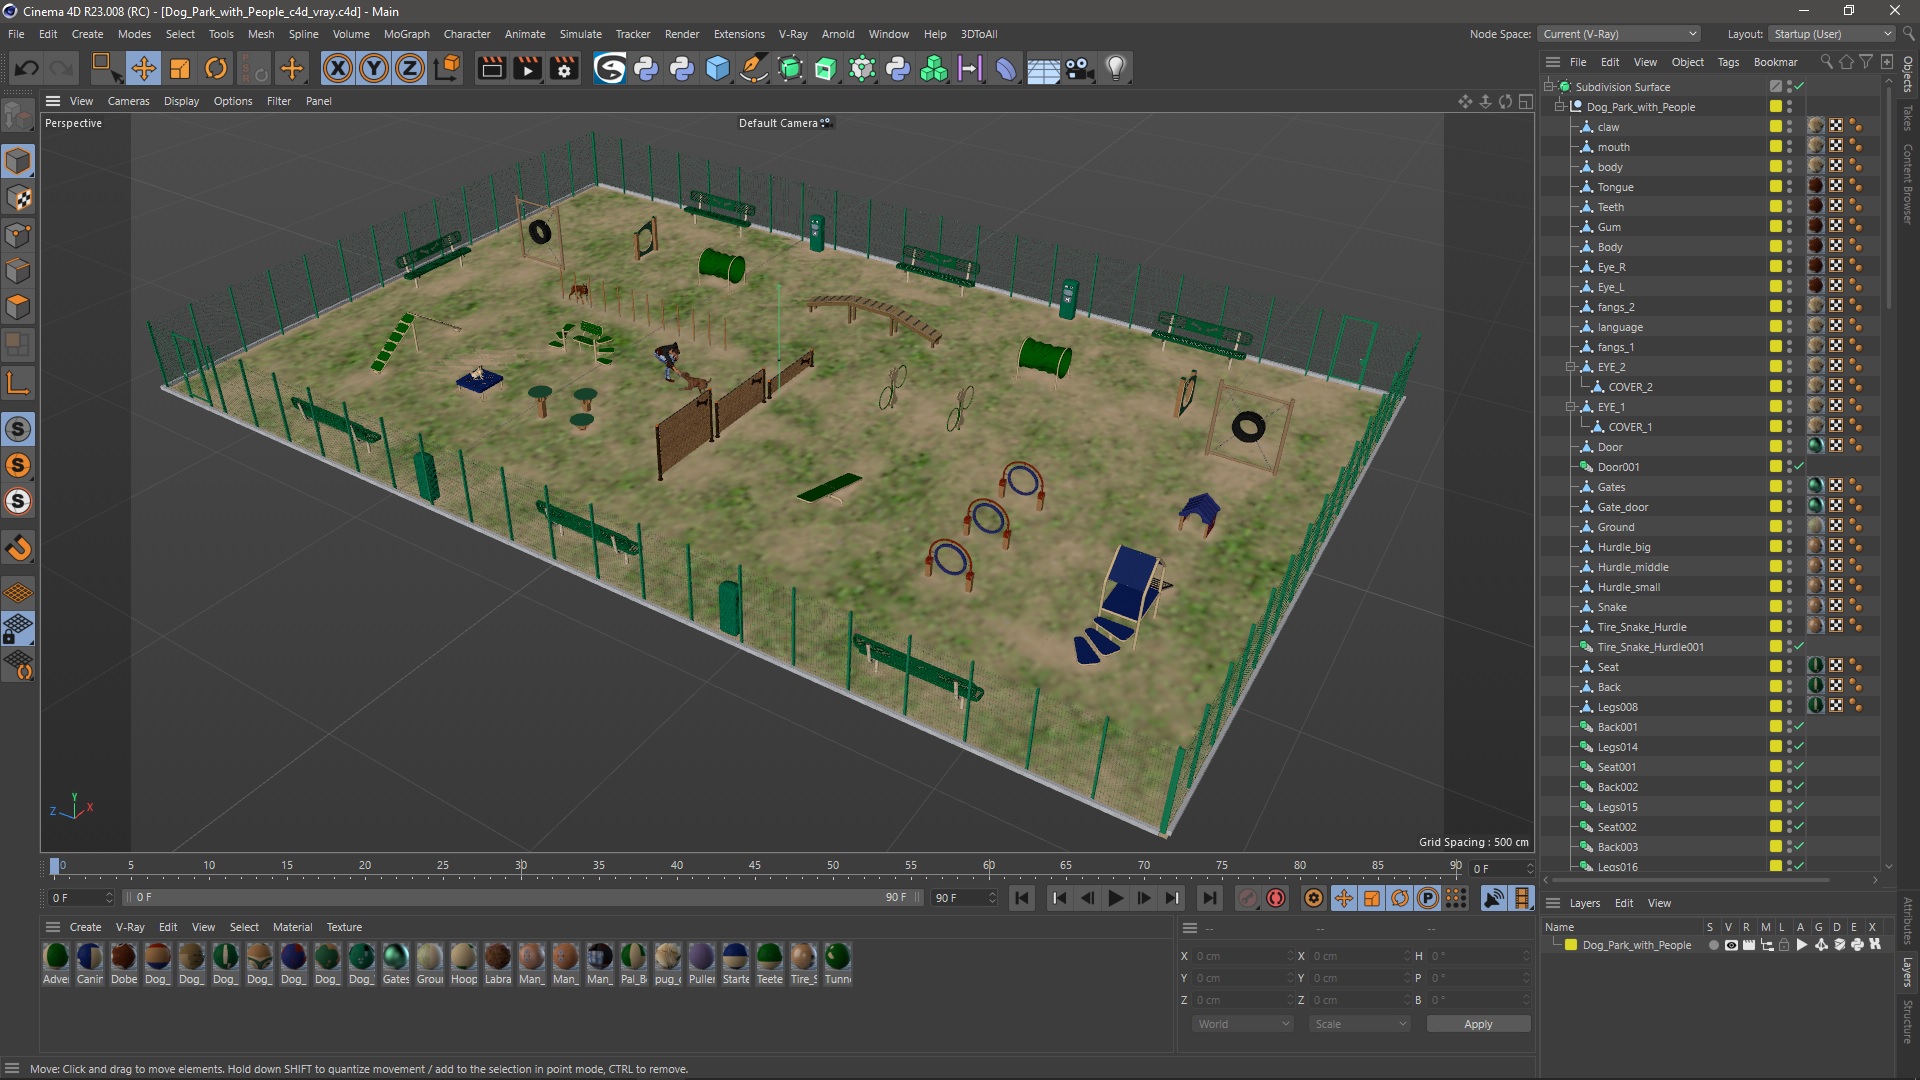Toggle Z axis lock
Image resolution: width=1920 pixels, height=1080 pixels.
[x=410, y=68]
